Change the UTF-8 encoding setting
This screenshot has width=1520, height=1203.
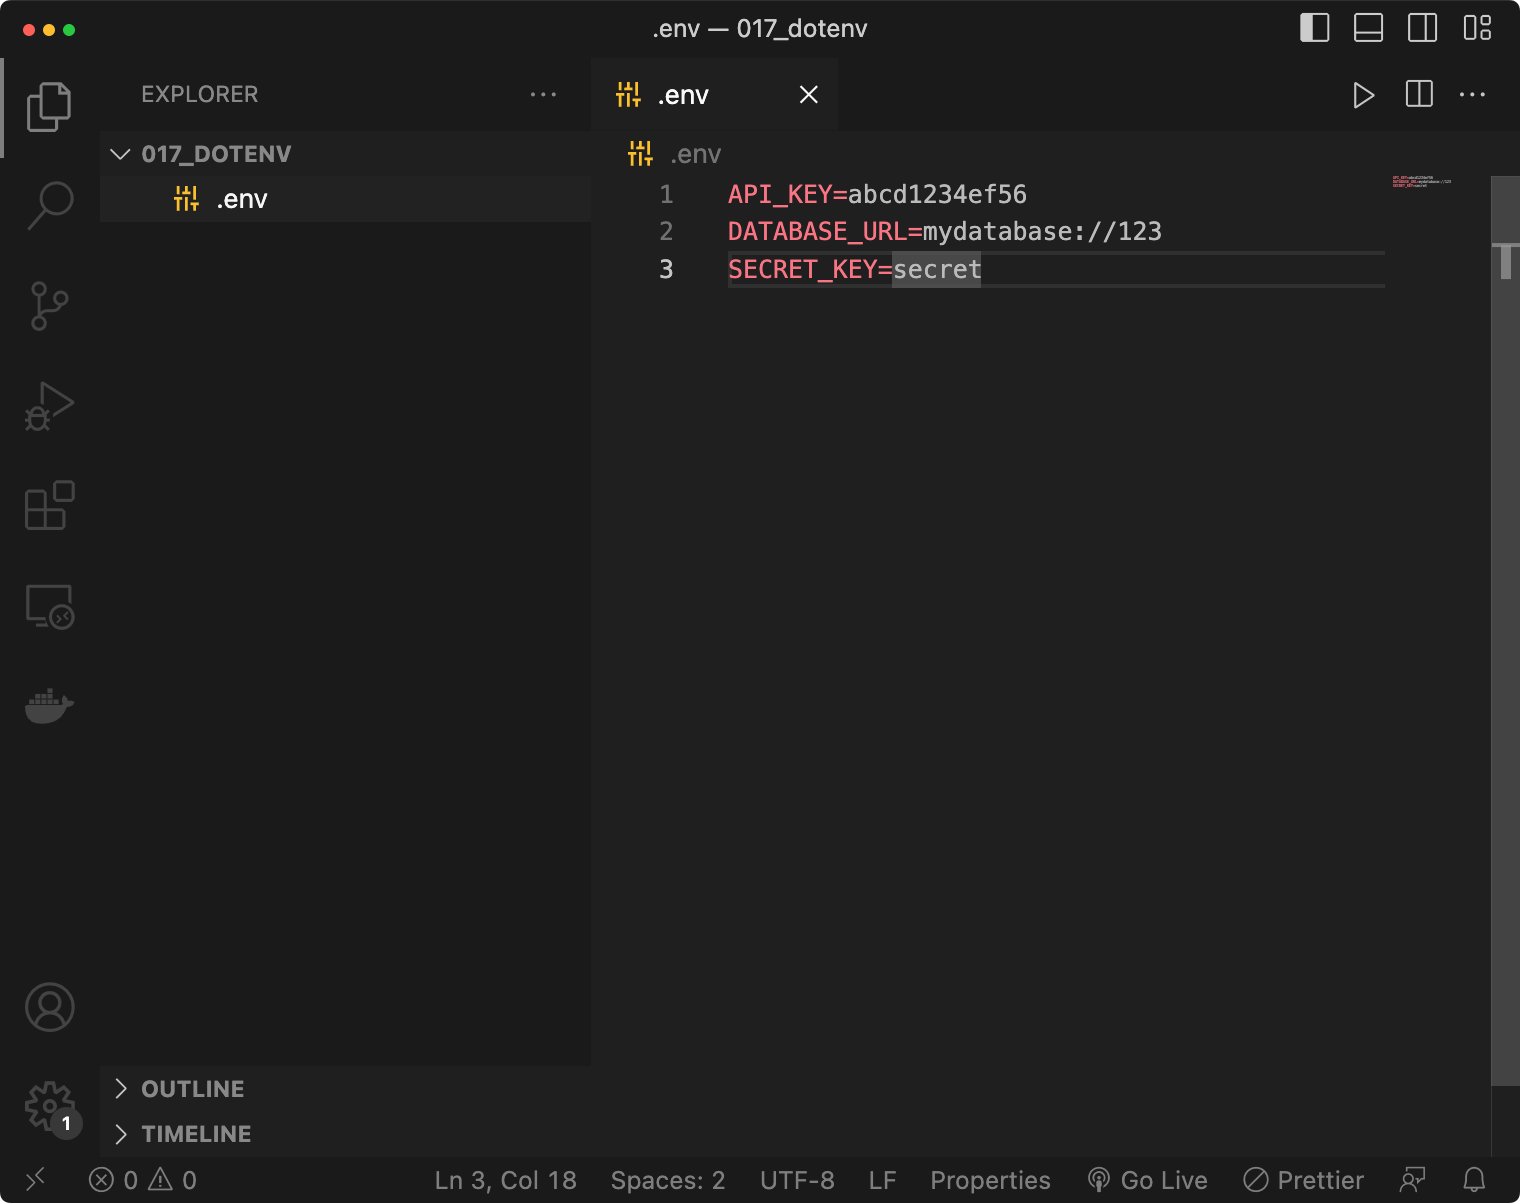(797, 1180)
